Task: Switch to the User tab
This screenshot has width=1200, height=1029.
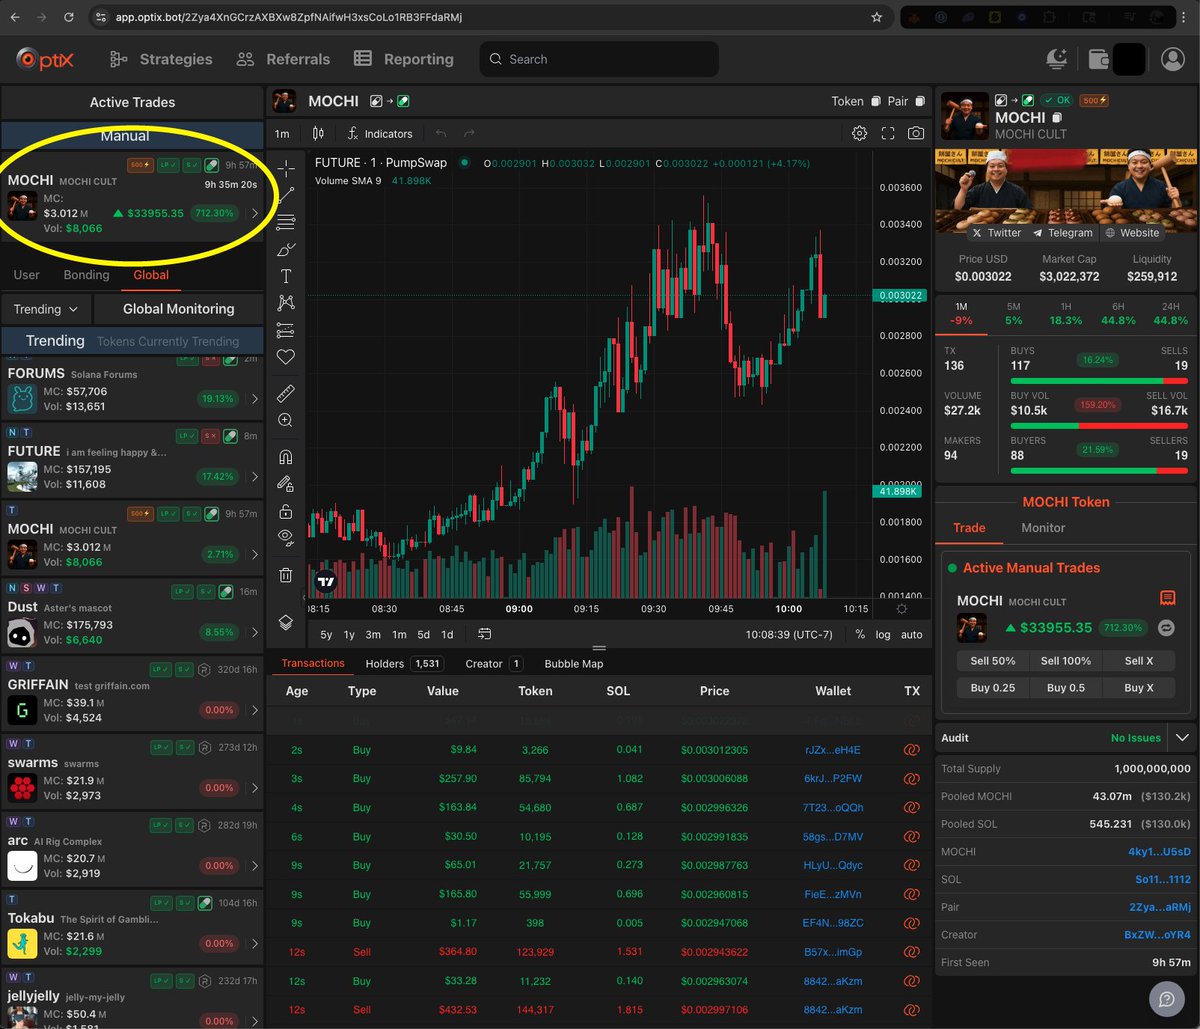Action: point(27,275)
